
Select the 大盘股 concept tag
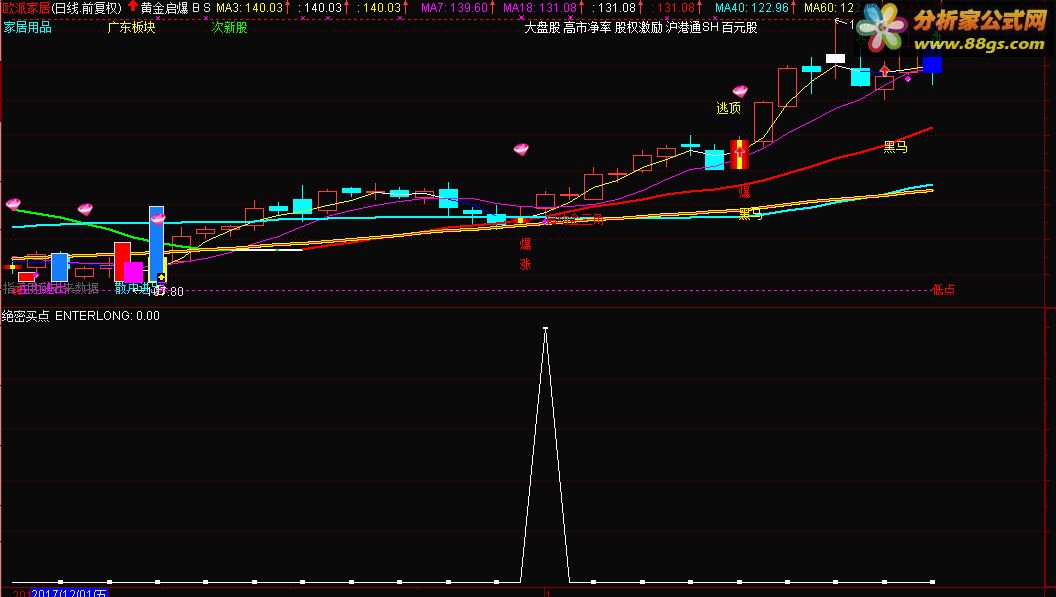pyautogui.click(x=542, y=28)
